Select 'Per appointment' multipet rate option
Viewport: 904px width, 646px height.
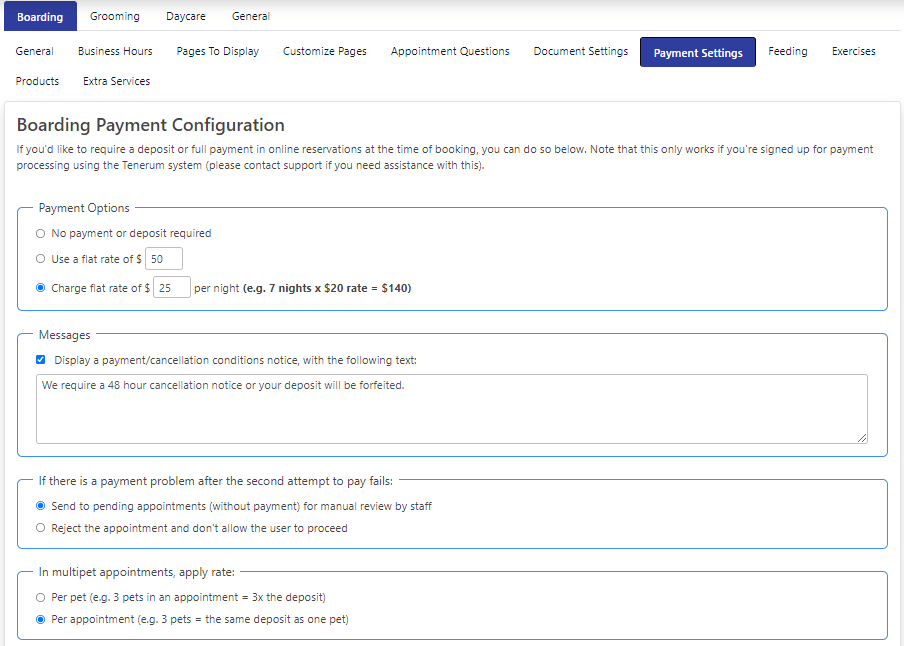(41, 619)
